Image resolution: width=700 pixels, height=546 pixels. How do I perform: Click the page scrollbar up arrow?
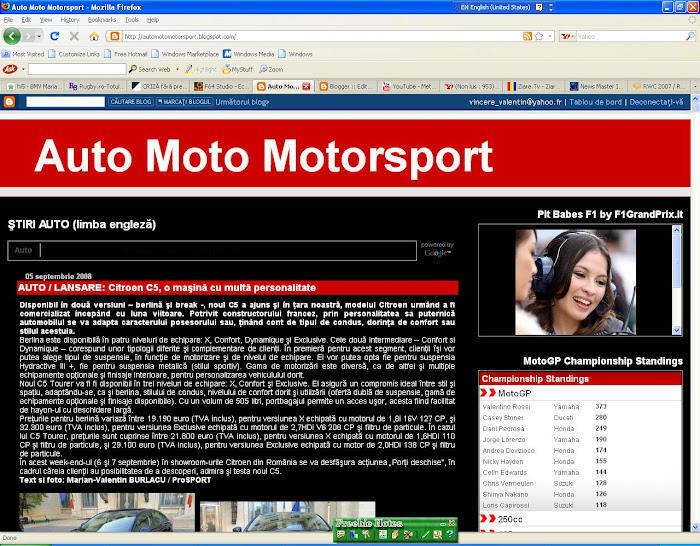tap(695, 99)
